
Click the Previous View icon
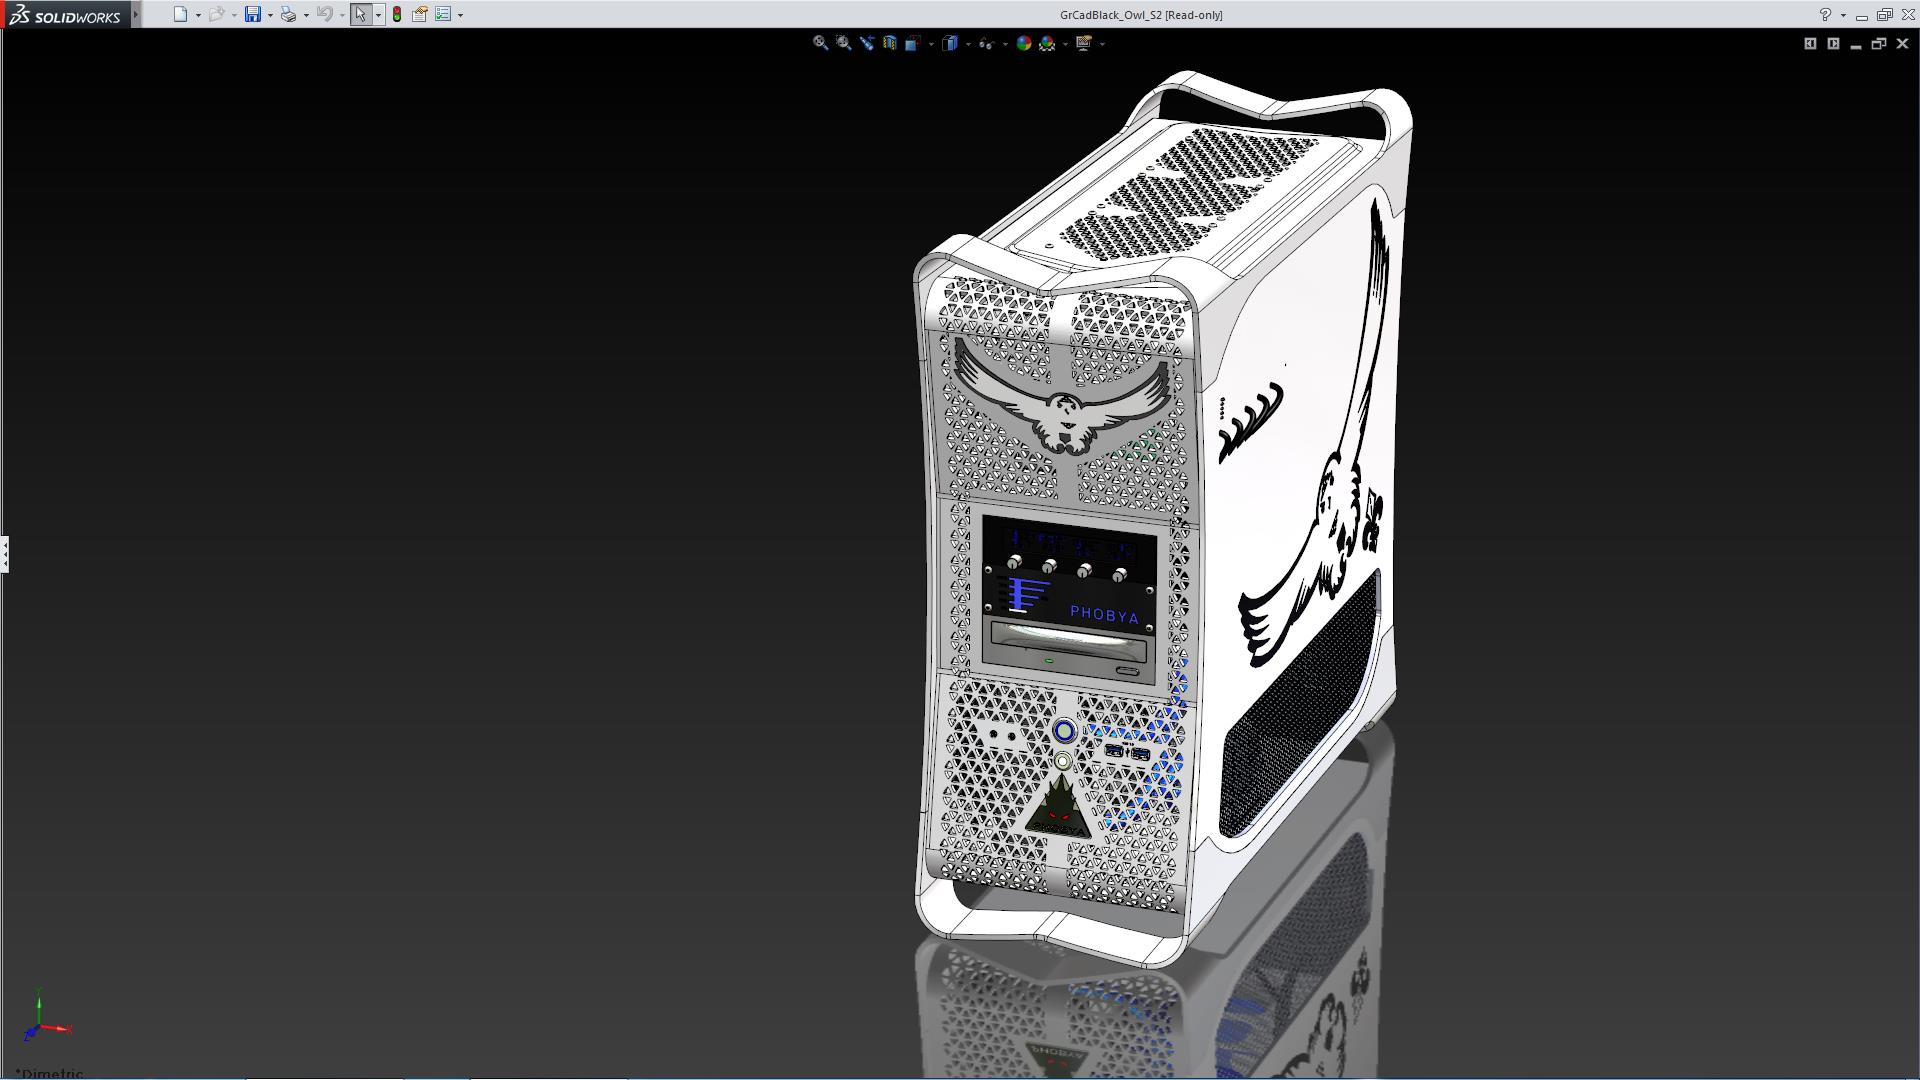click(x=866, y=43)
